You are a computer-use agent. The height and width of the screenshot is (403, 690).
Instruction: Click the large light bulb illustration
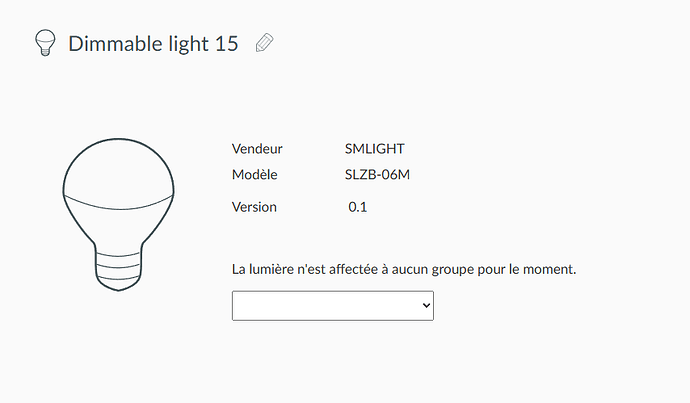pos(118,215)
